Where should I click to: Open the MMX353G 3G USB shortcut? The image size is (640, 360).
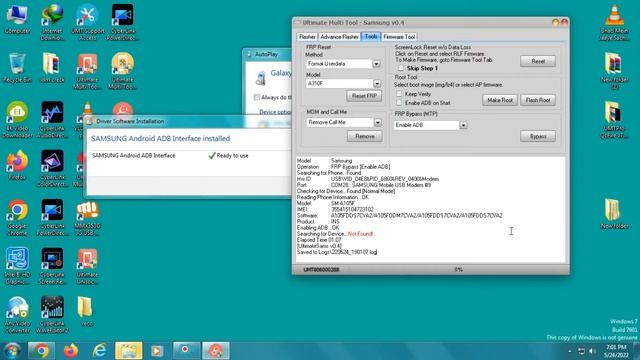point(87,217)
